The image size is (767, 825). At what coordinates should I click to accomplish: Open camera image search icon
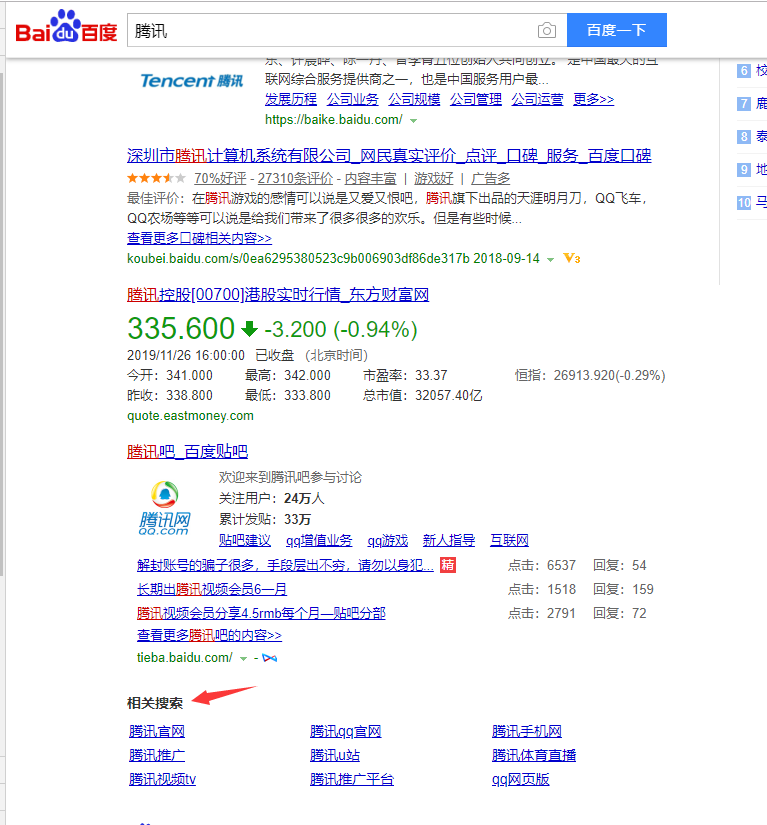point(547,31)
